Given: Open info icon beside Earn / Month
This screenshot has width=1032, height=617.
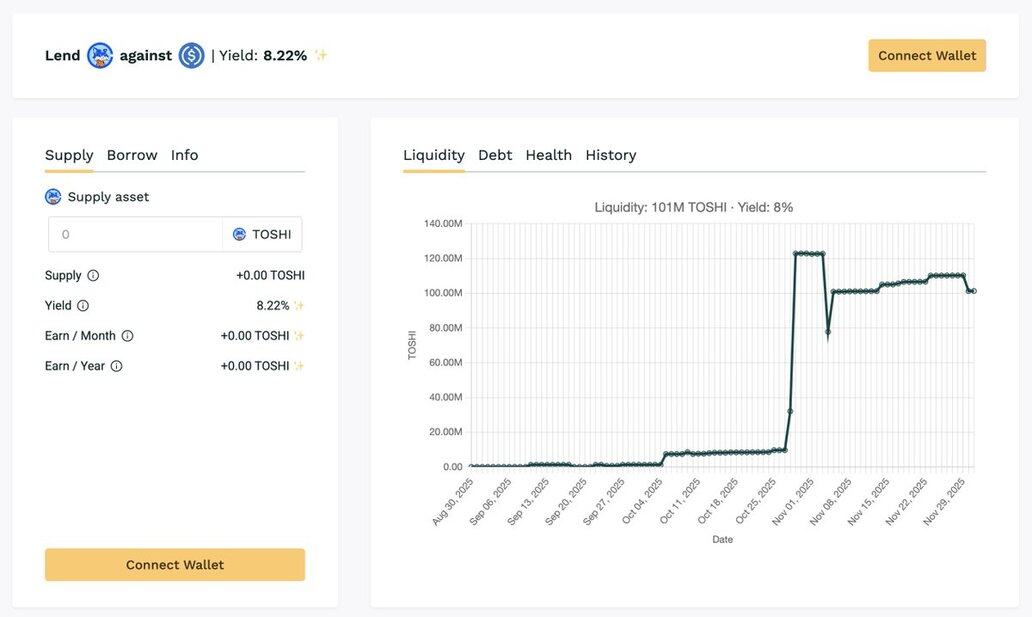Looking at the screenshot, I should (127, 336).
